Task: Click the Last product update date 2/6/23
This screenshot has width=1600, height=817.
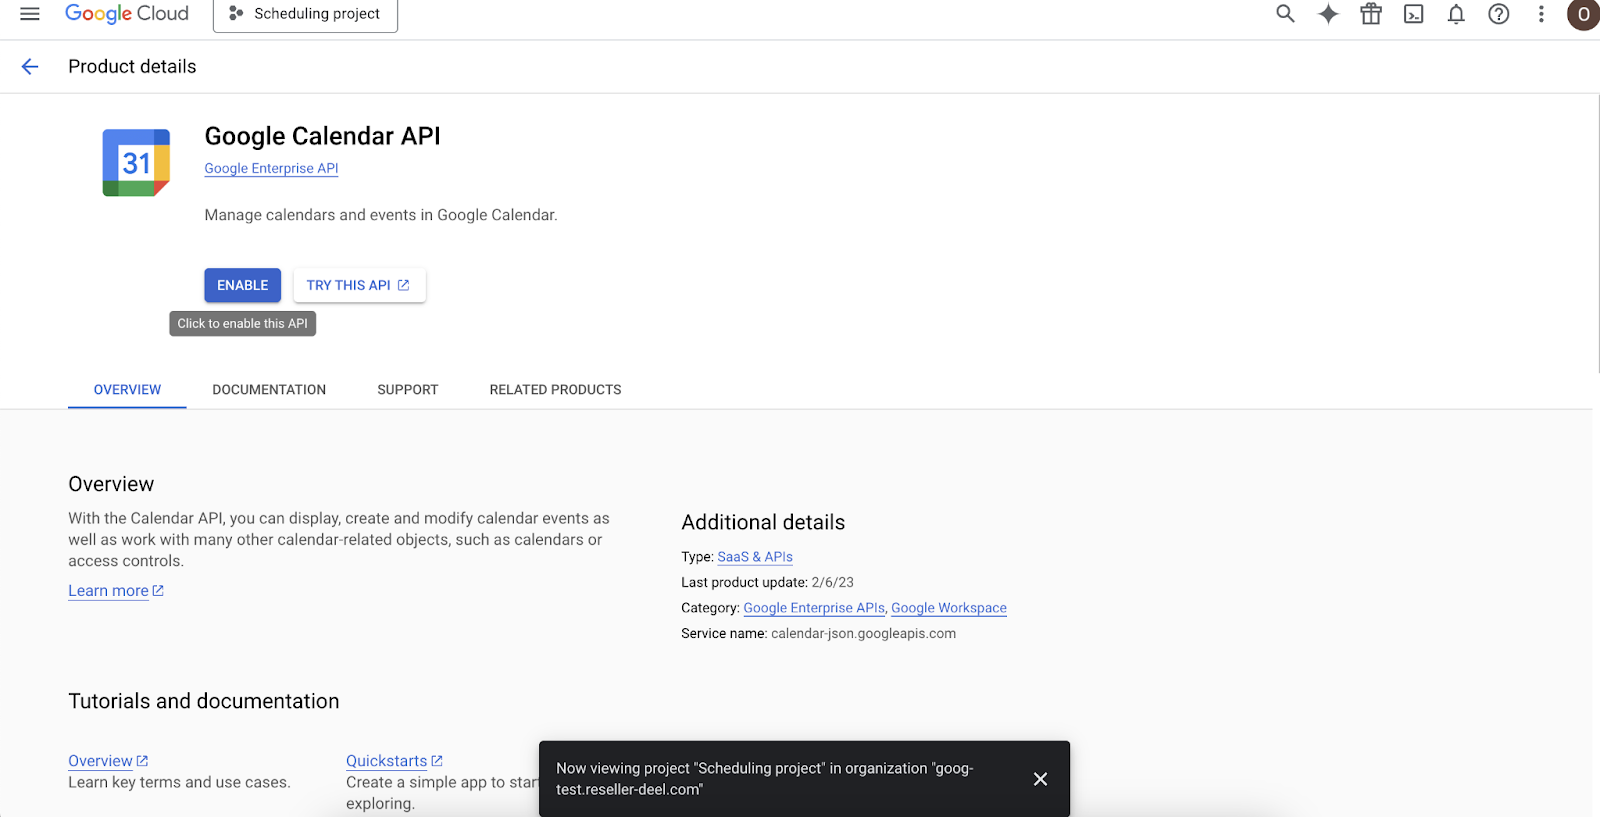Action: point(833,583)
